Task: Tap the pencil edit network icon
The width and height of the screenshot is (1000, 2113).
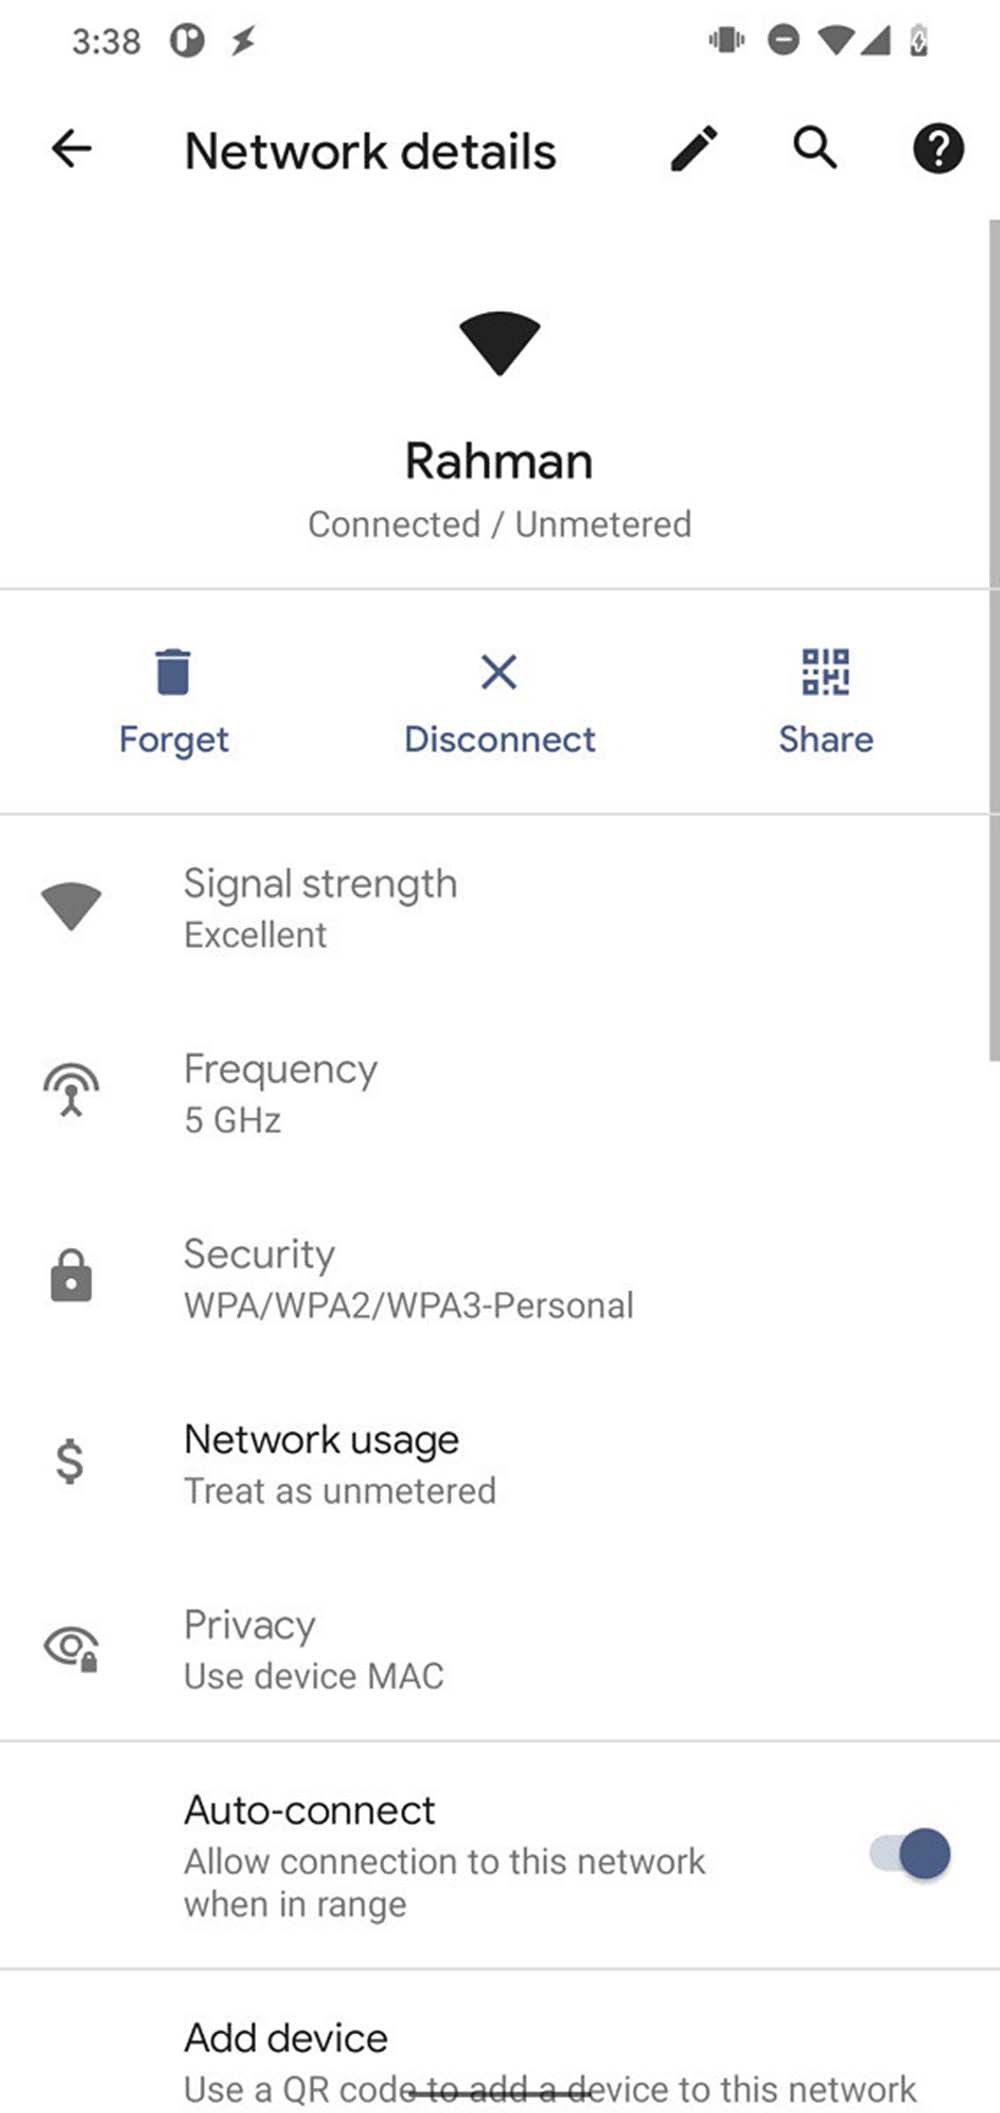Action: tap(694, 149)
